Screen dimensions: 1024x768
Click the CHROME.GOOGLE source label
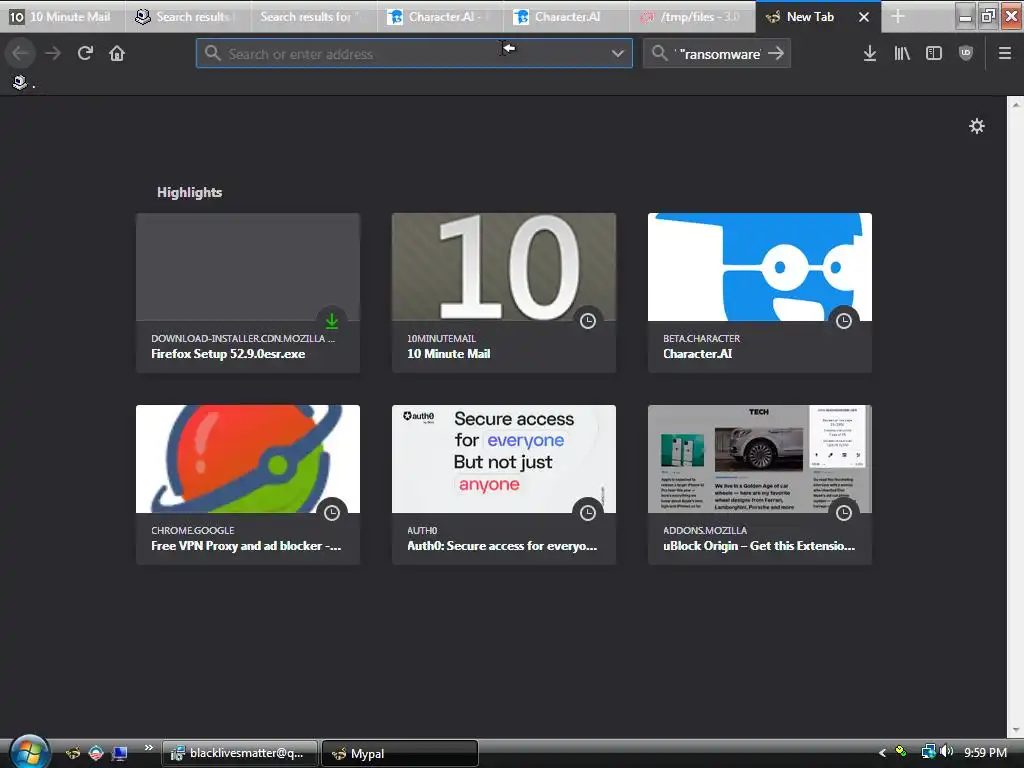coord(193,530)
